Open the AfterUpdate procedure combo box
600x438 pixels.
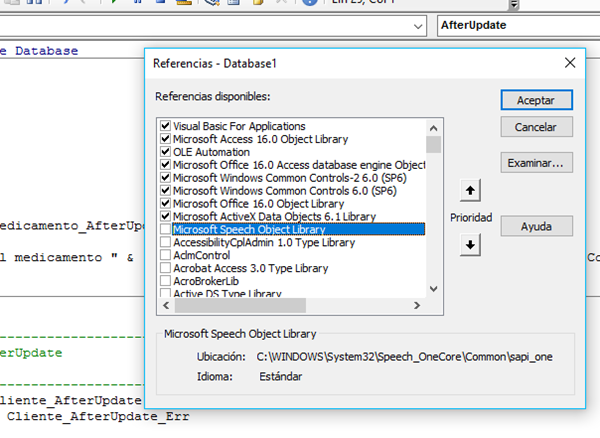518,26
